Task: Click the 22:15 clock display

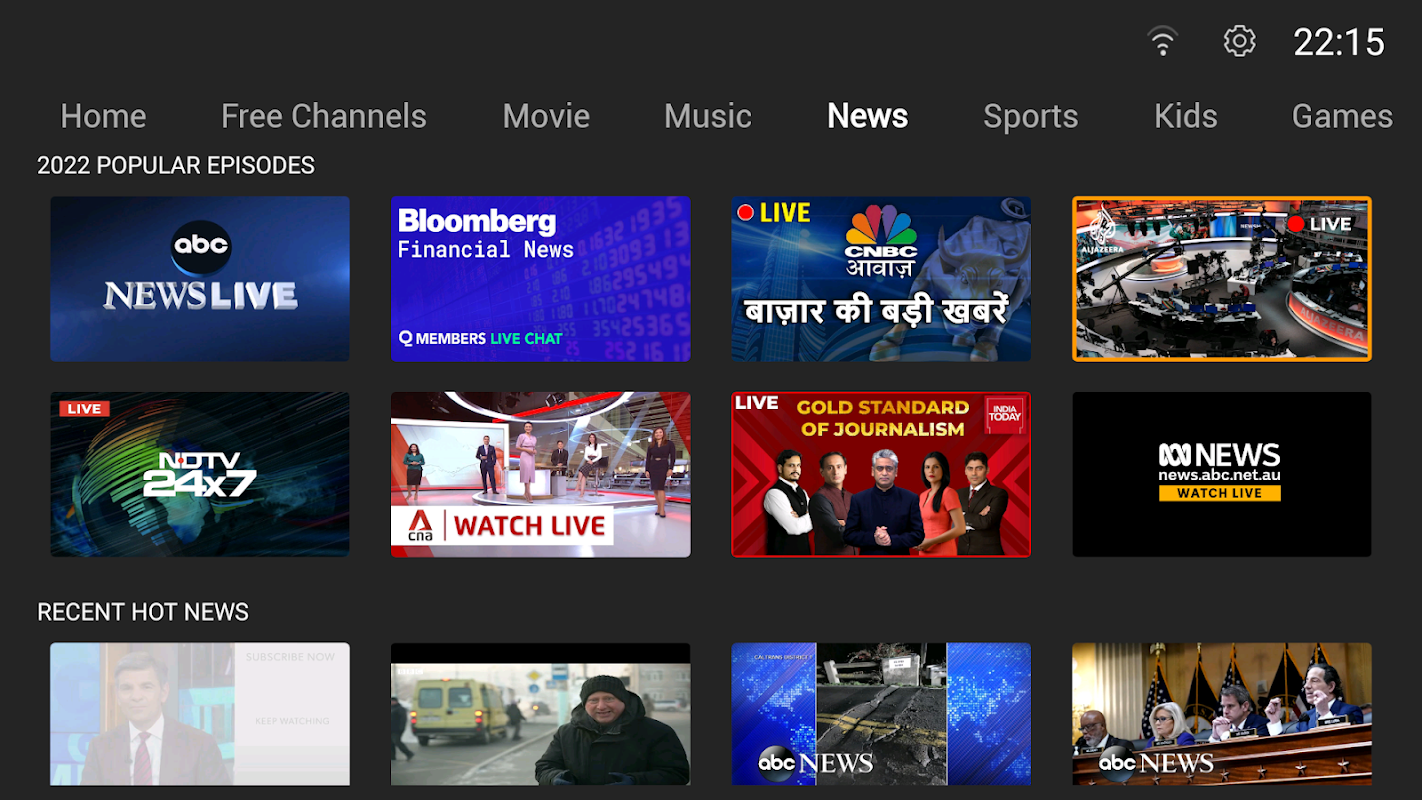Action: (x=1339, y=42)
